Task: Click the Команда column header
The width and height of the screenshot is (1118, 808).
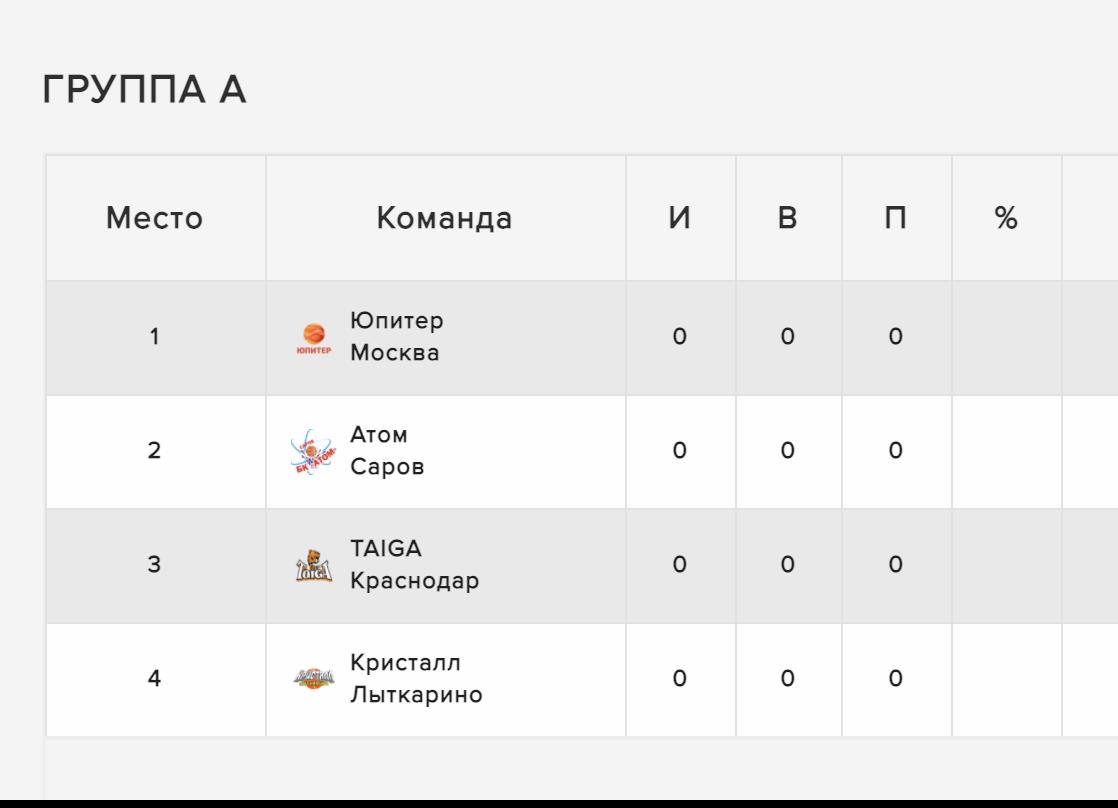Action: [x=444, y=218]
